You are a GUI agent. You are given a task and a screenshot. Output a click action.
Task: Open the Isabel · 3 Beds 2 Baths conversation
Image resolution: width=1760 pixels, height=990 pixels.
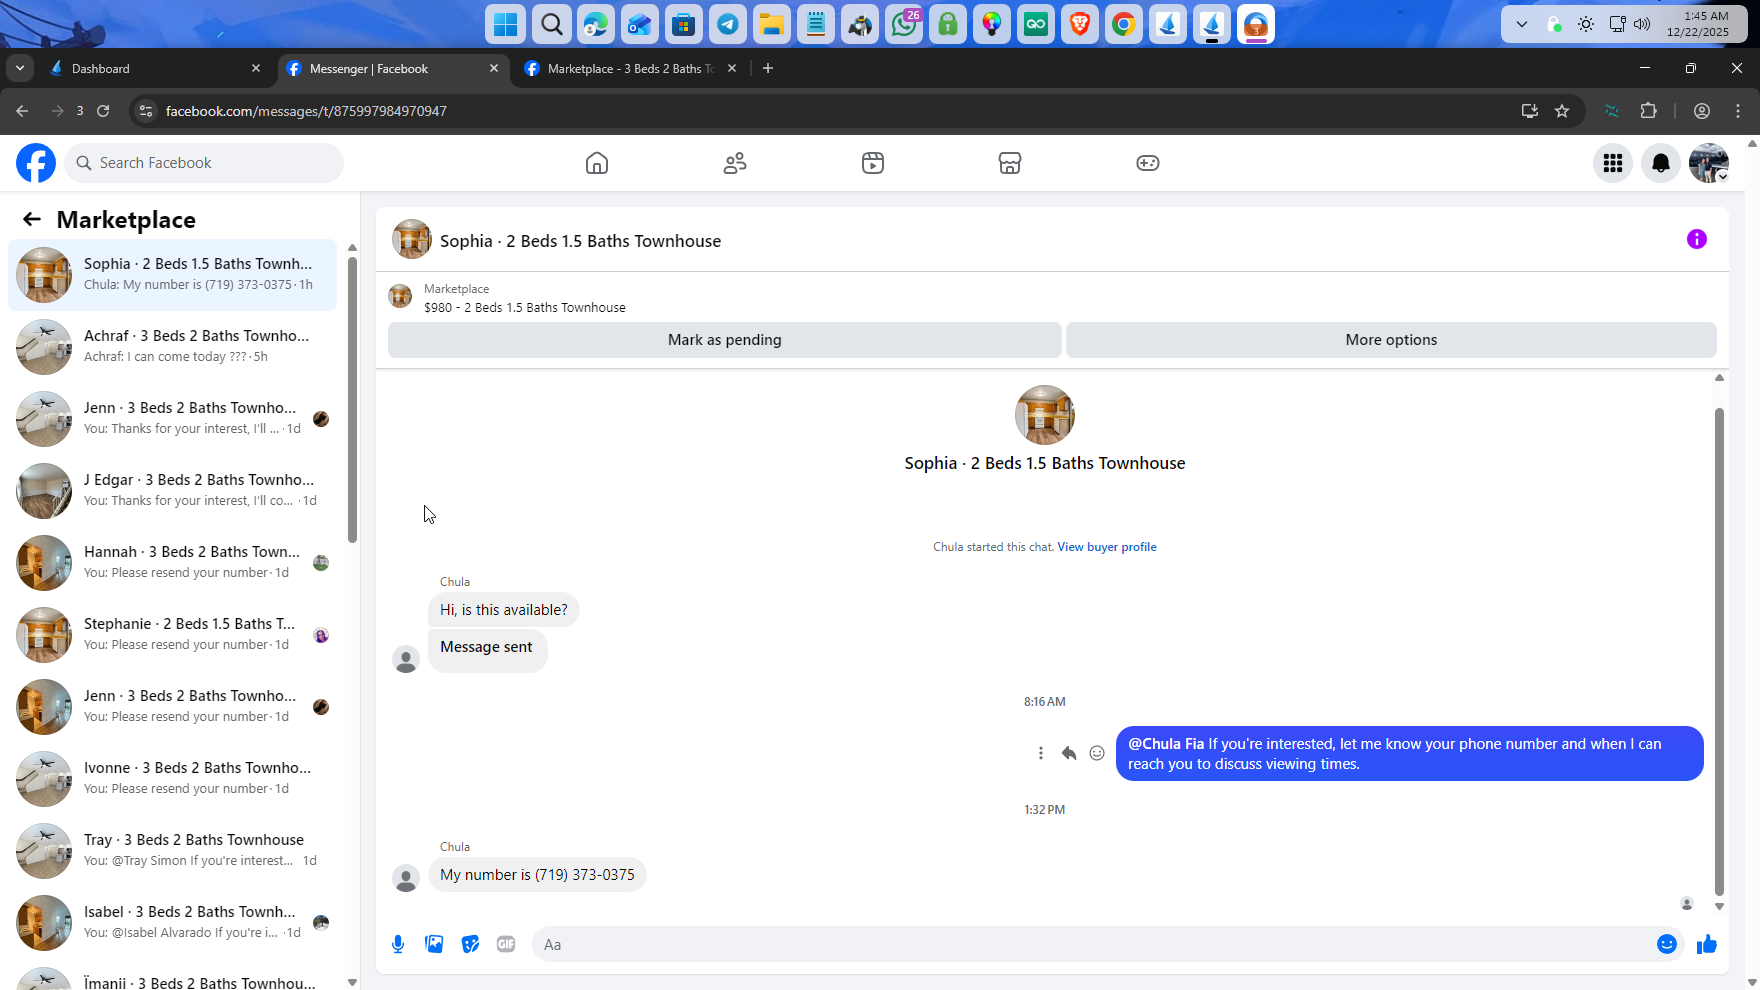[x=172, y=922]
